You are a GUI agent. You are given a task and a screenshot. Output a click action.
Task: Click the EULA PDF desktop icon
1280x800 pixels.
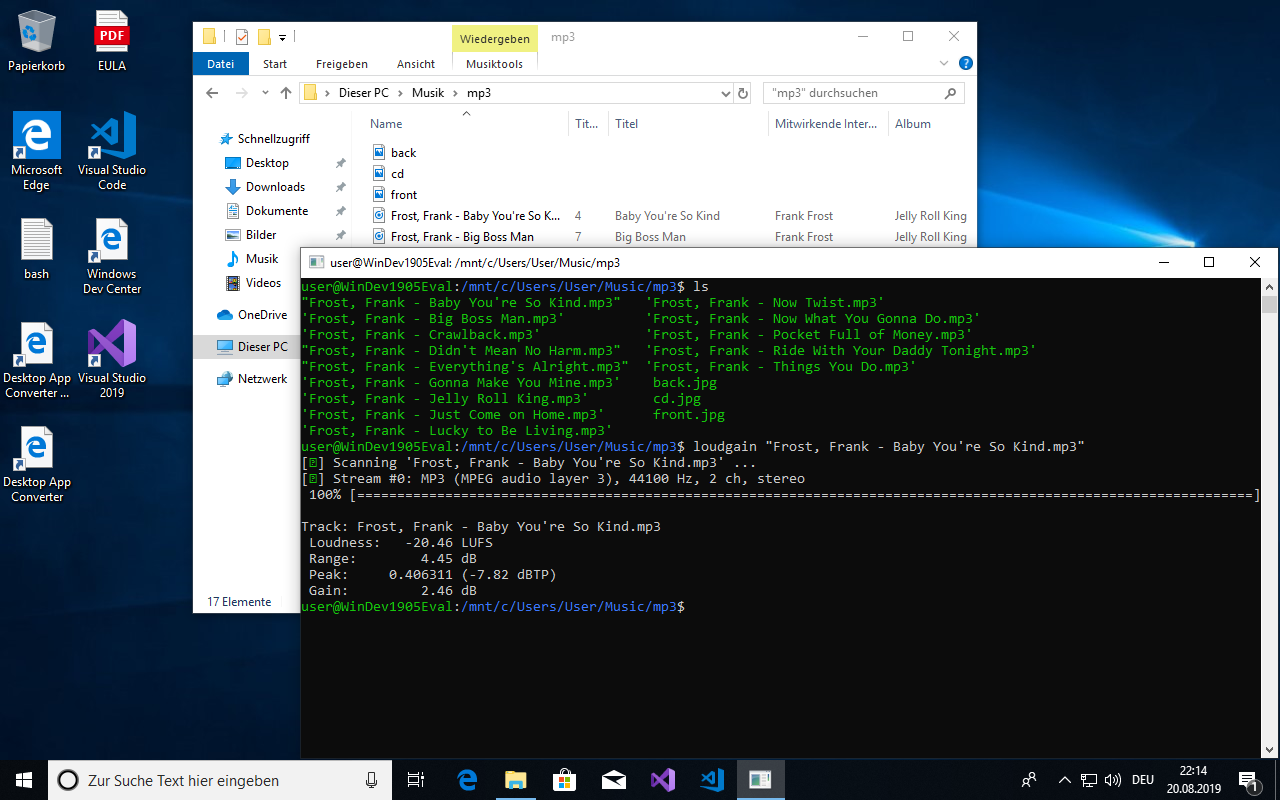point(112,41)
